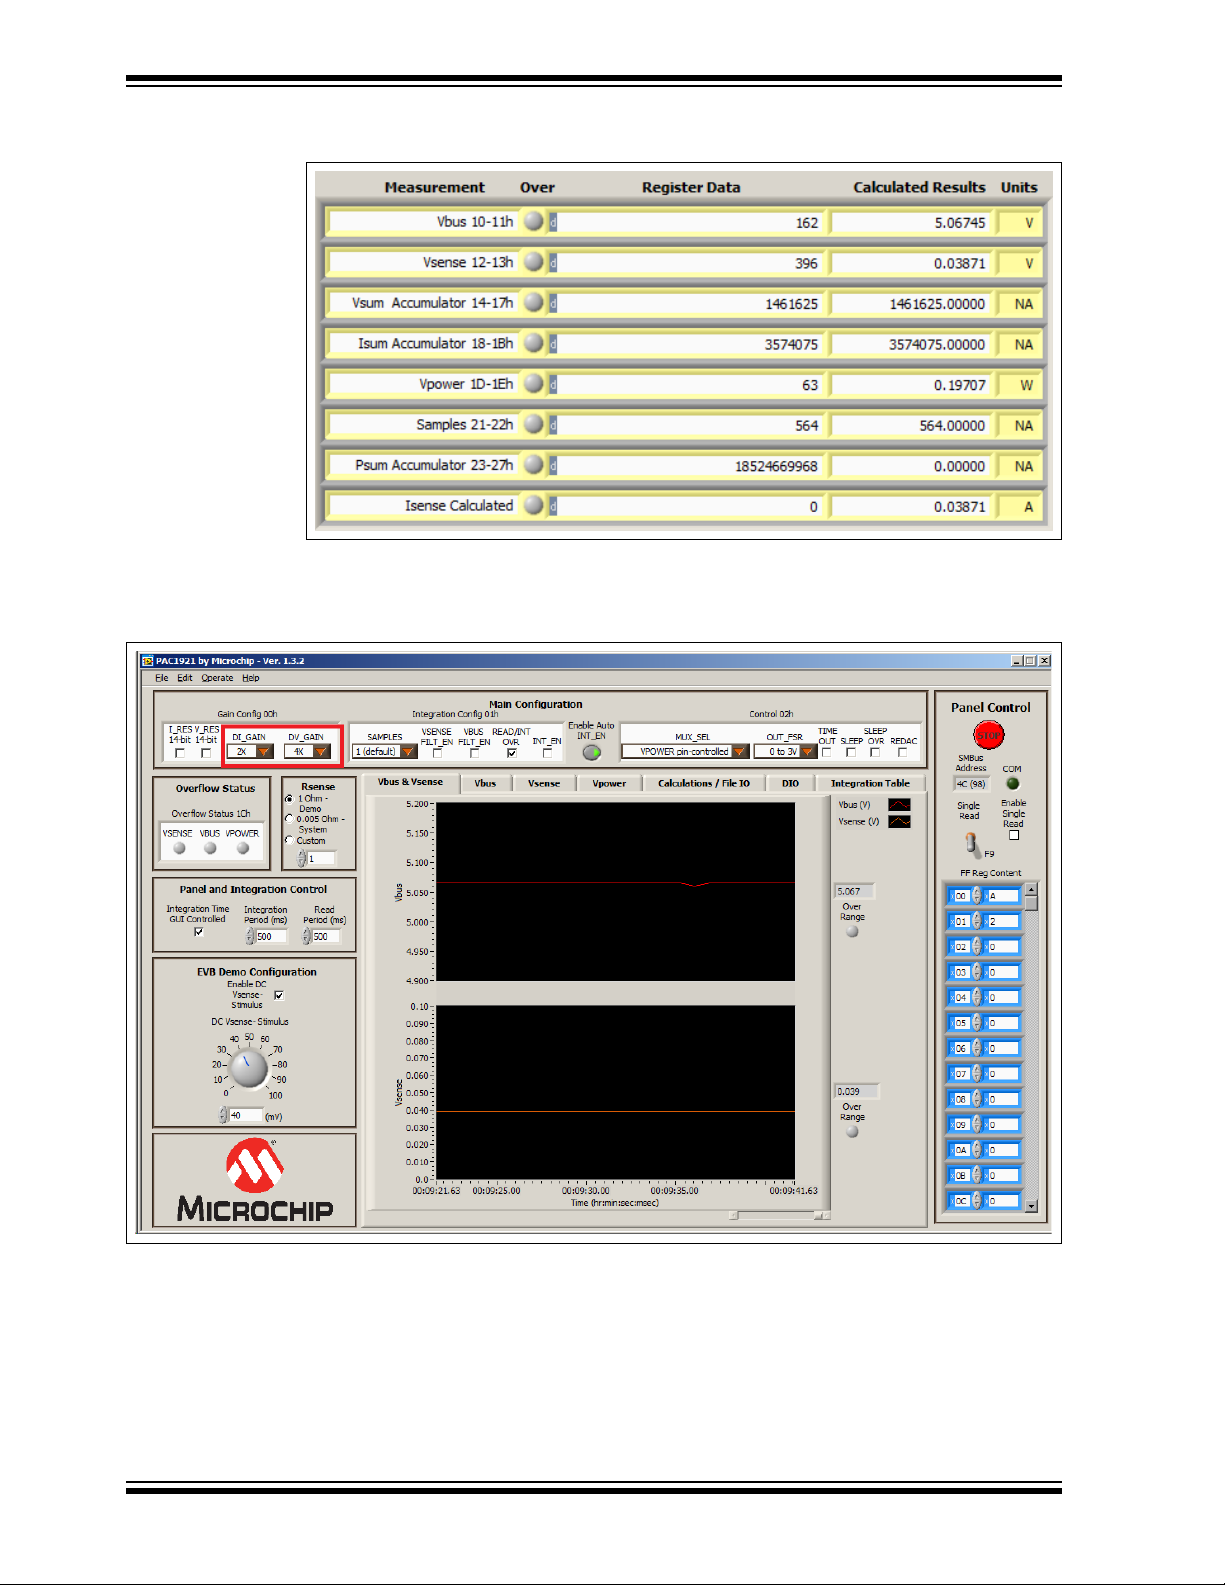
Task: Uncheck Enable DC Vsense-Stimulus checkbox
Action: tap(279, 995)
